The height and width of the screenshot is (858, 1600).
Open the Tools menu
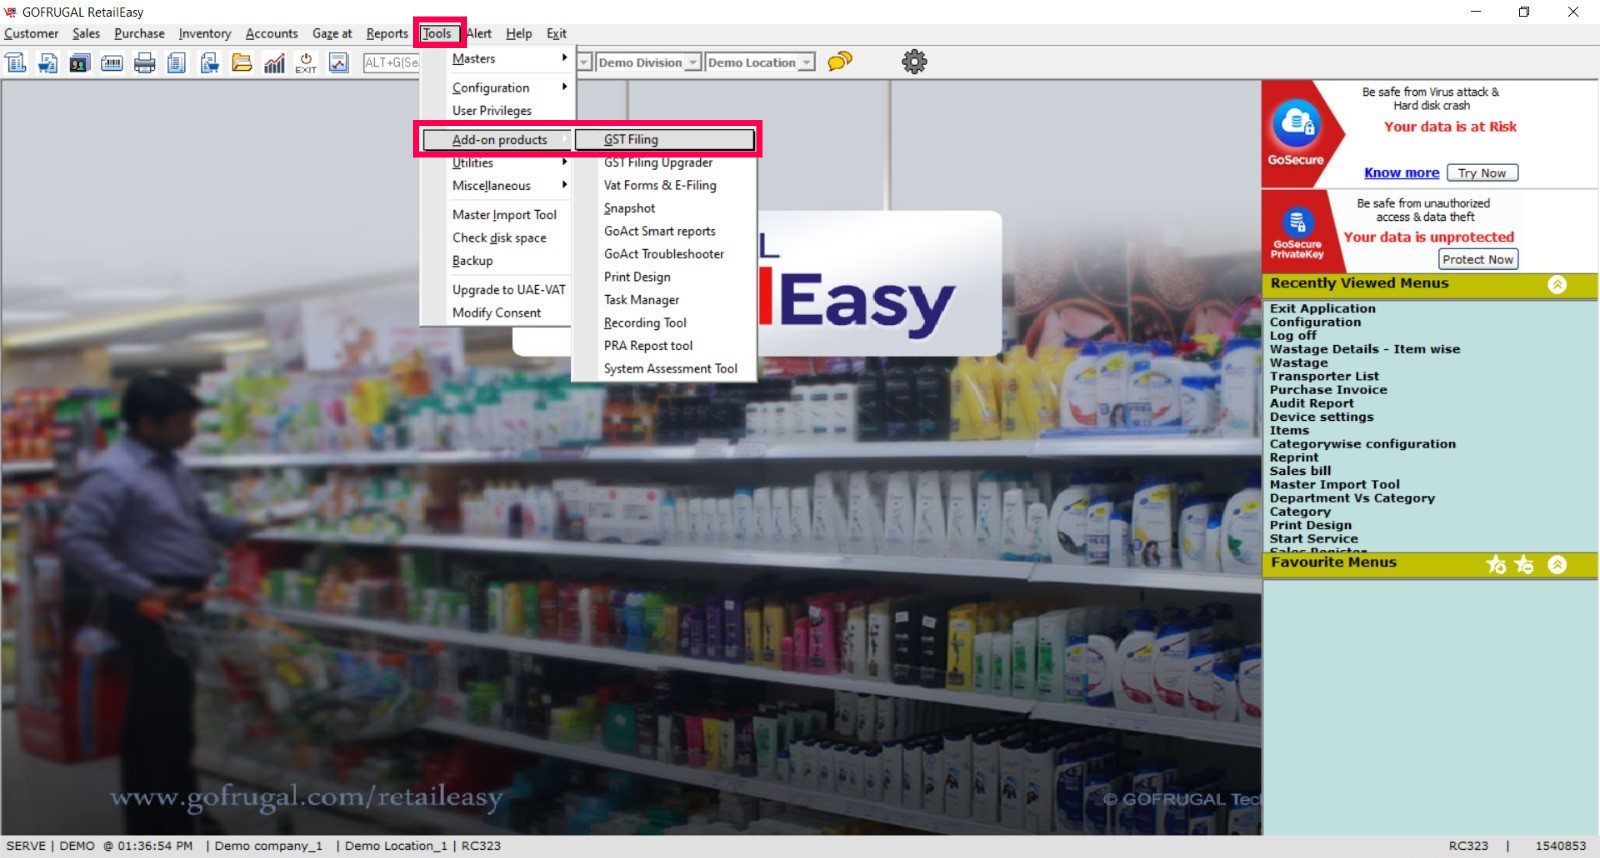(437, 34)
